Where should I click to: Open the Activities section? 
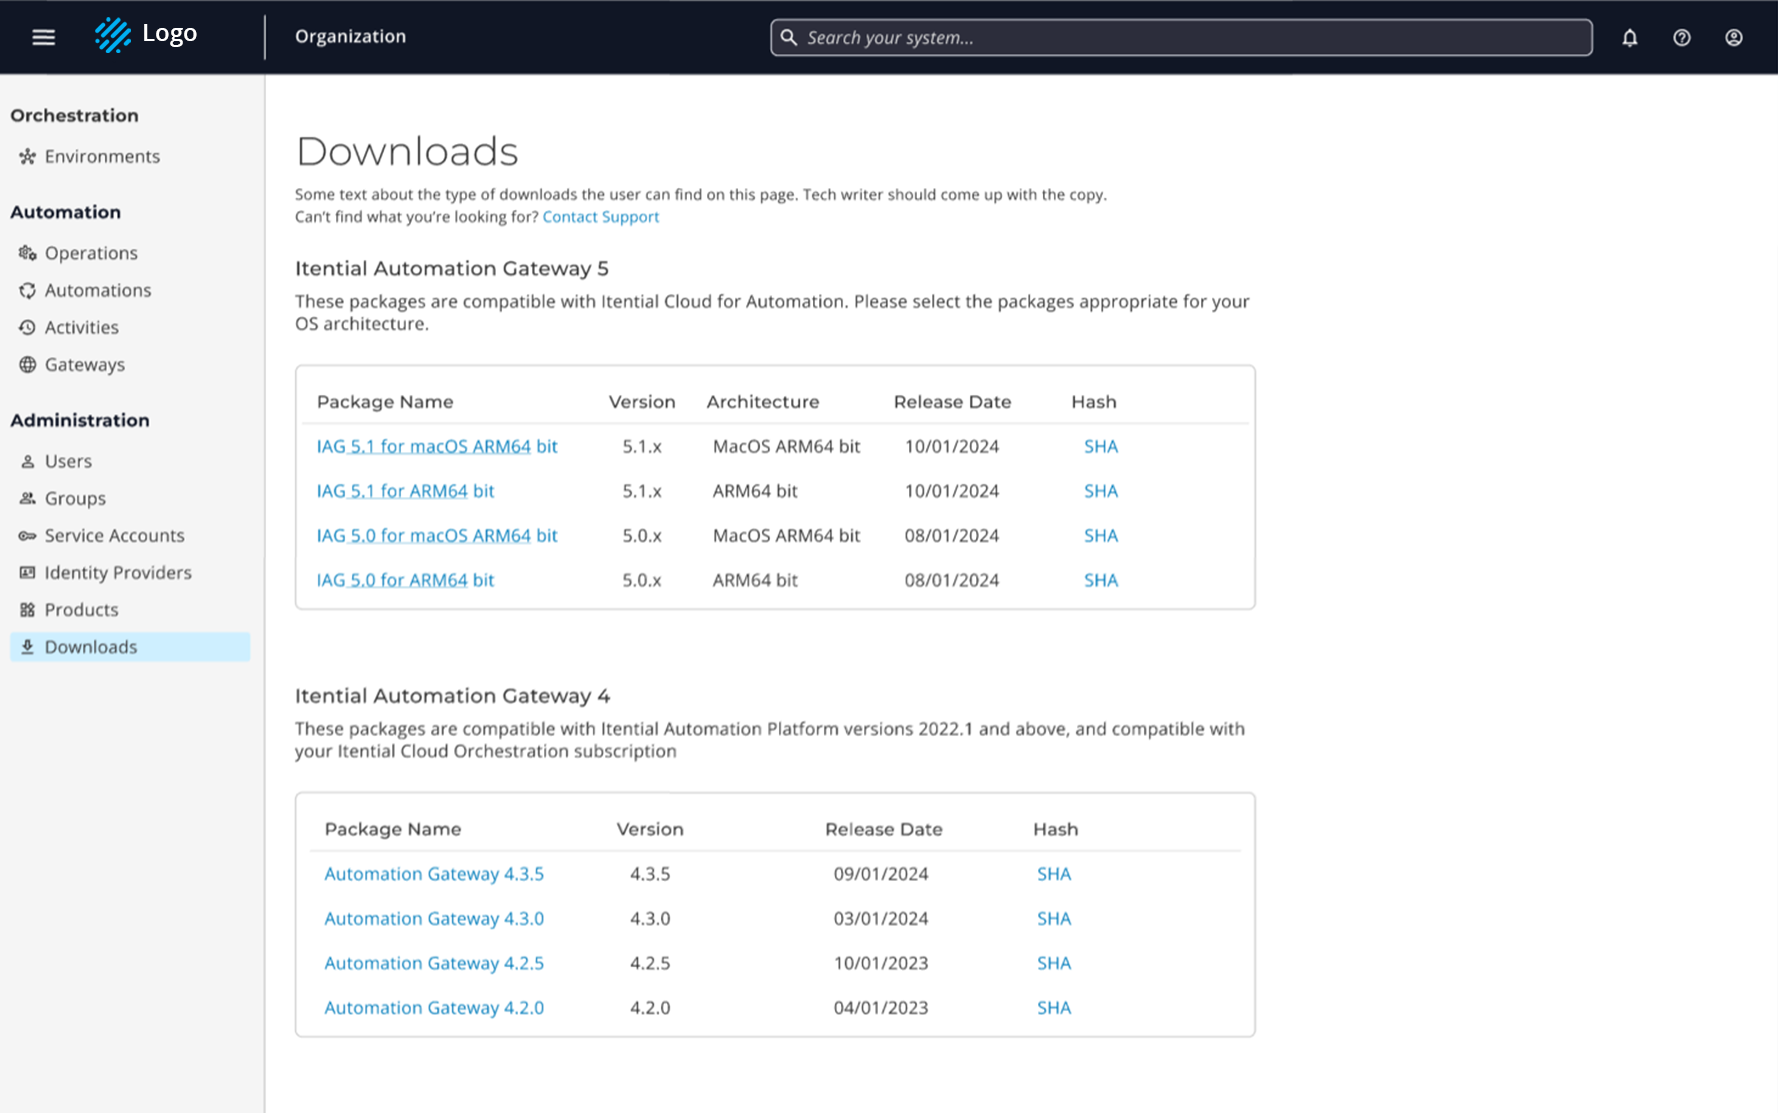click(x=81, y=327)
